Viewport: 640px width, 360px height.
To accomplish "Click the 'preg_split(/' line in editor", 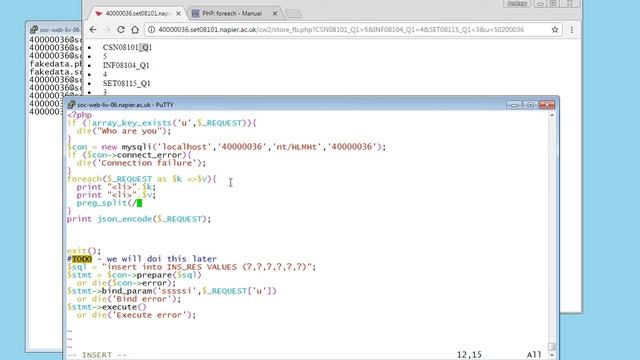I will point(109,203).
